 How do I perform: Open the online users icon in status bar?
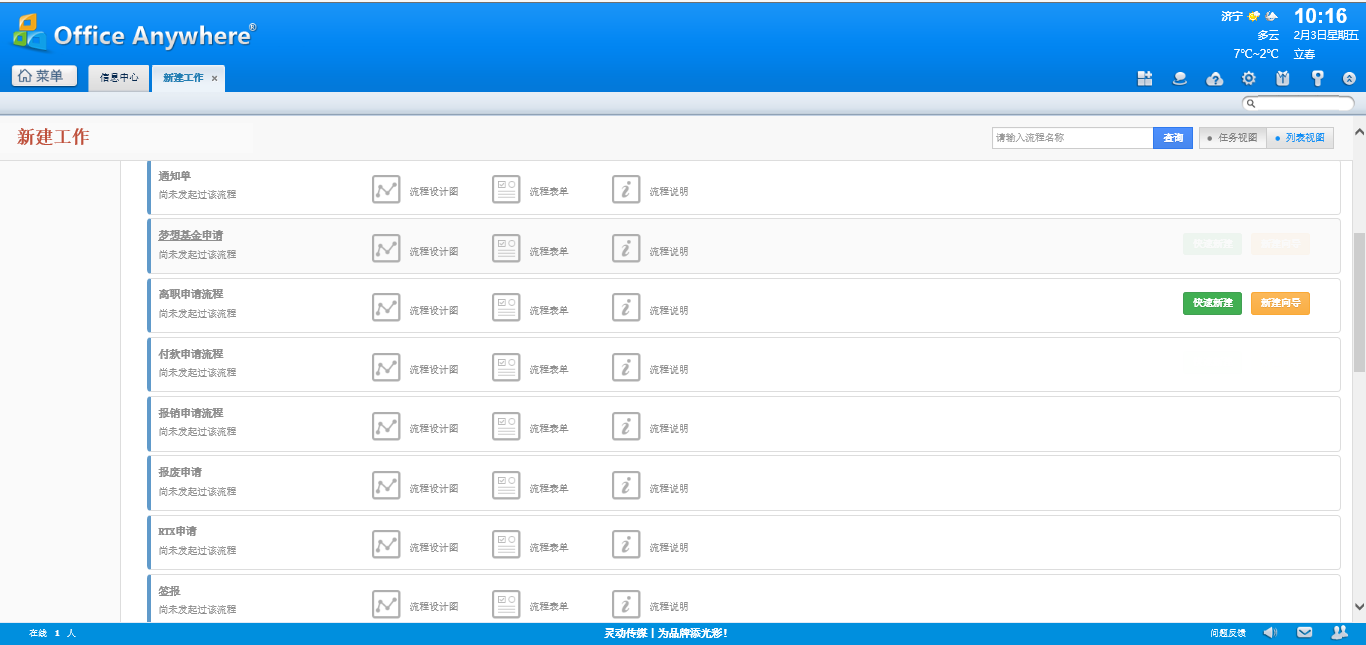tap(1339, 632)
